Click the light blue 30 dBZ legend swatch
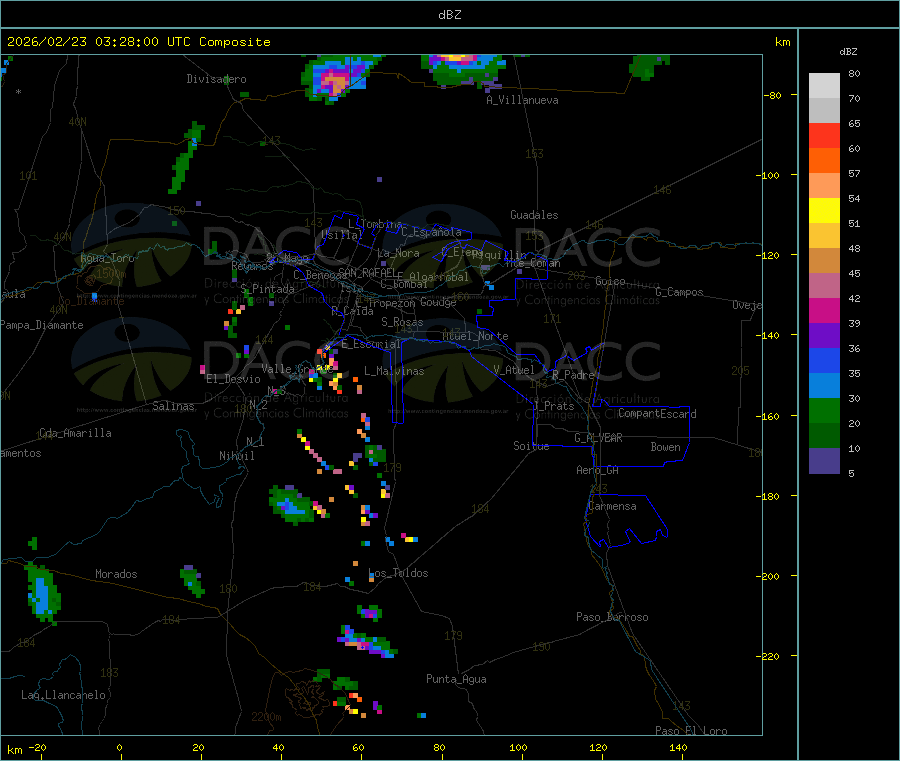Screen dimensions: 900x761 click(x=824, y=386)
